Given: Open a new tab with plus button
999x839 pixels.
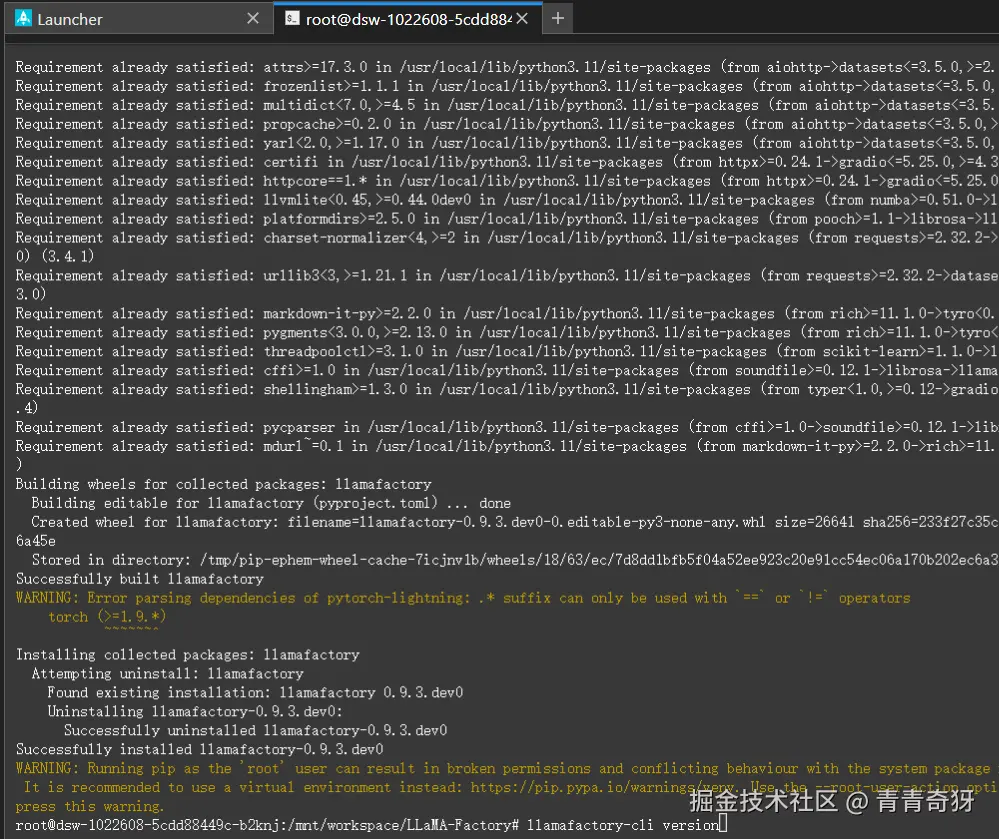Looking at the screenshot, I should pos(558,18).
